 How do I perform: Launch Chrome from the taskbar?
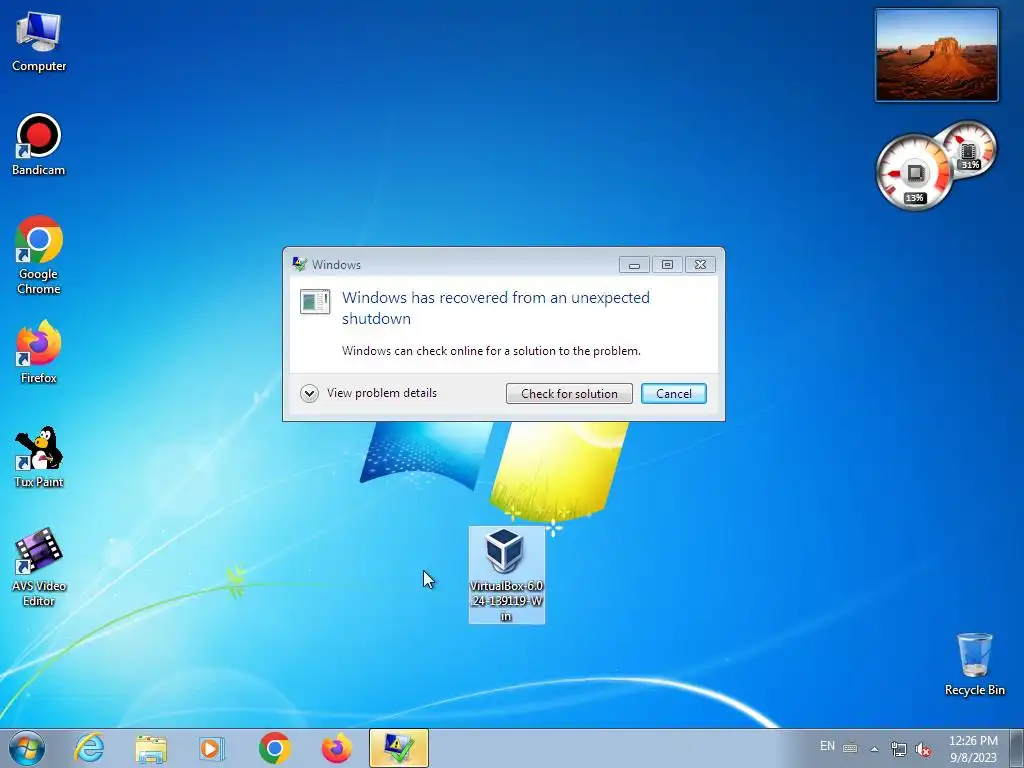(x=274, y=748)
